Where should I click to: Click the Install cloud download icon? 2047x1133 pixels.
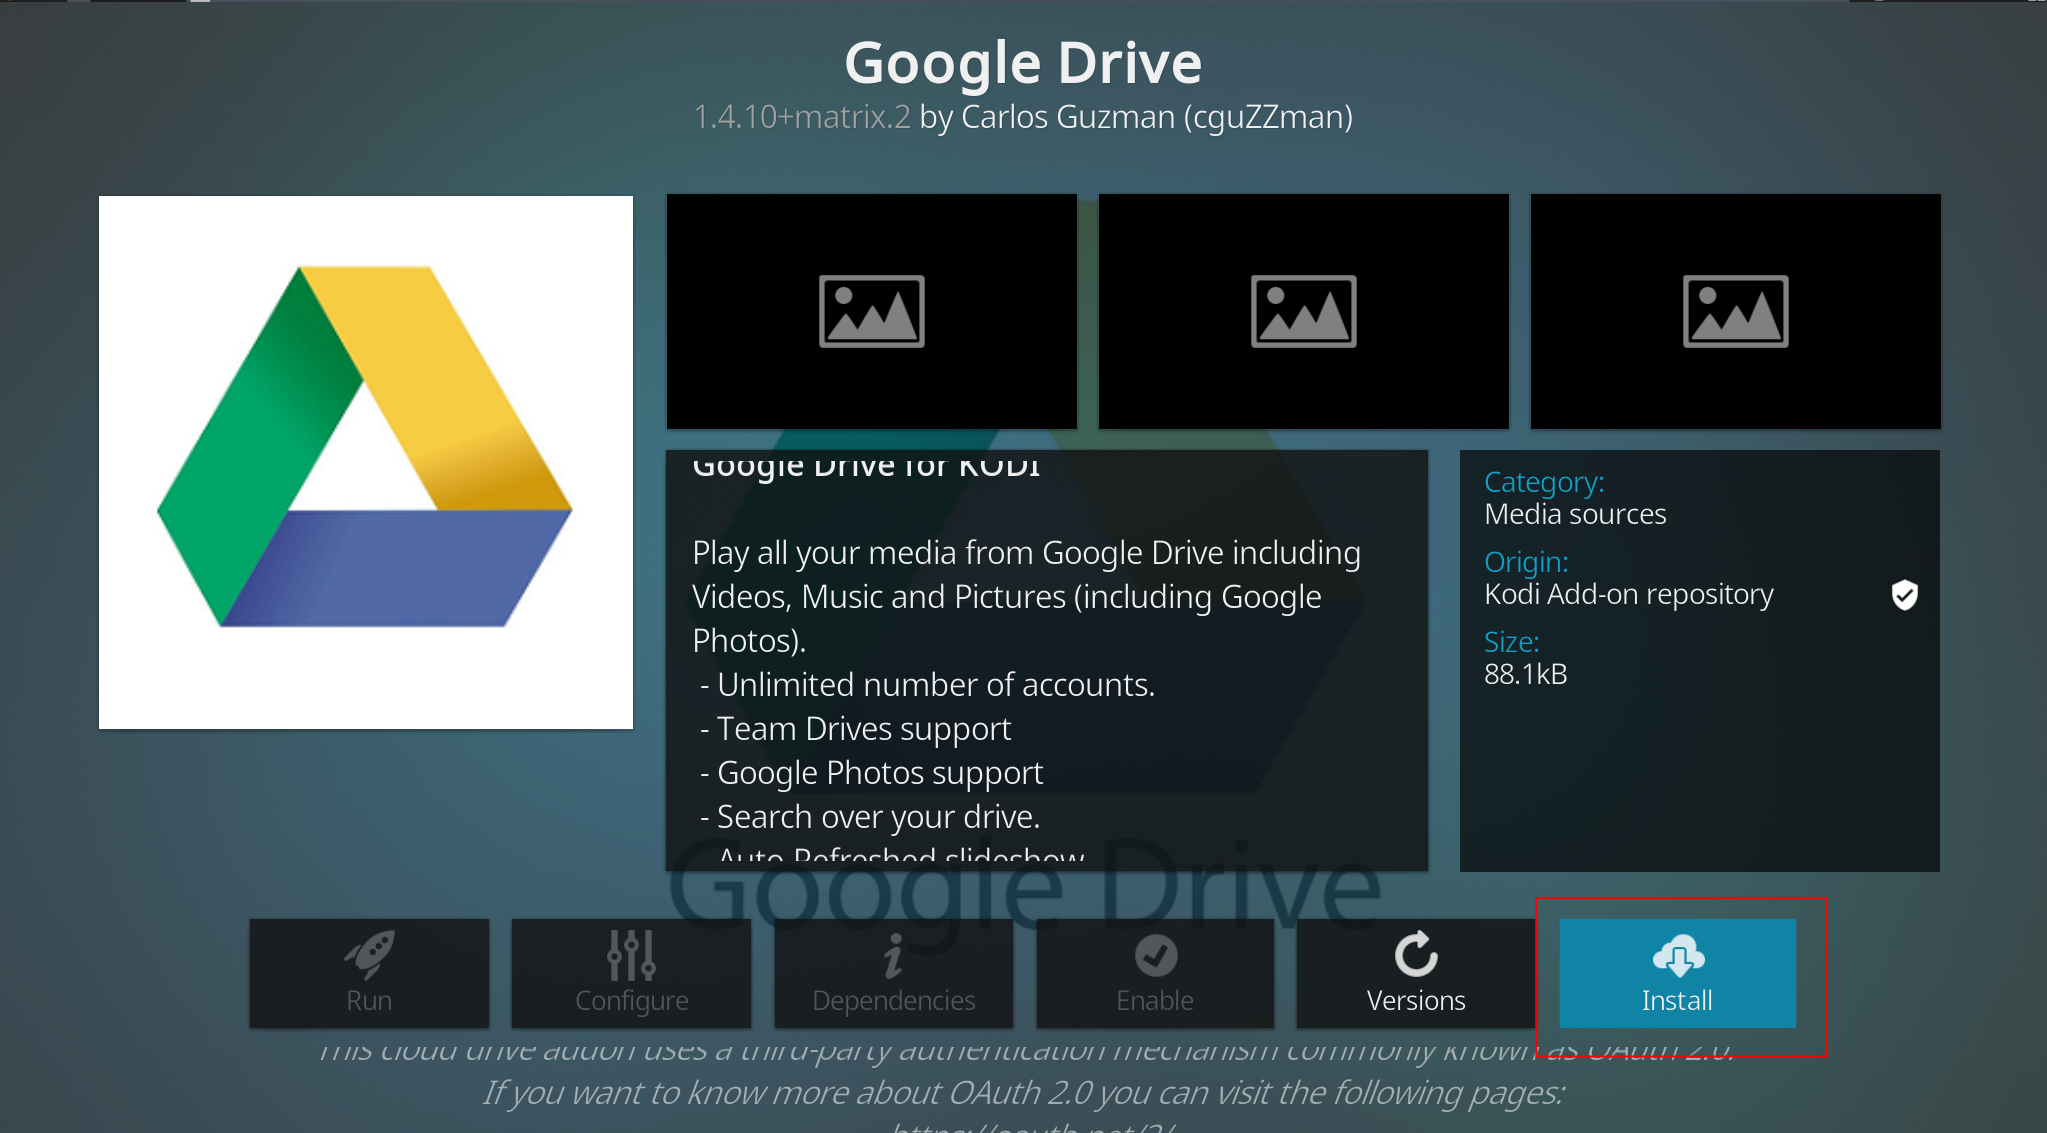point(1678,955)
